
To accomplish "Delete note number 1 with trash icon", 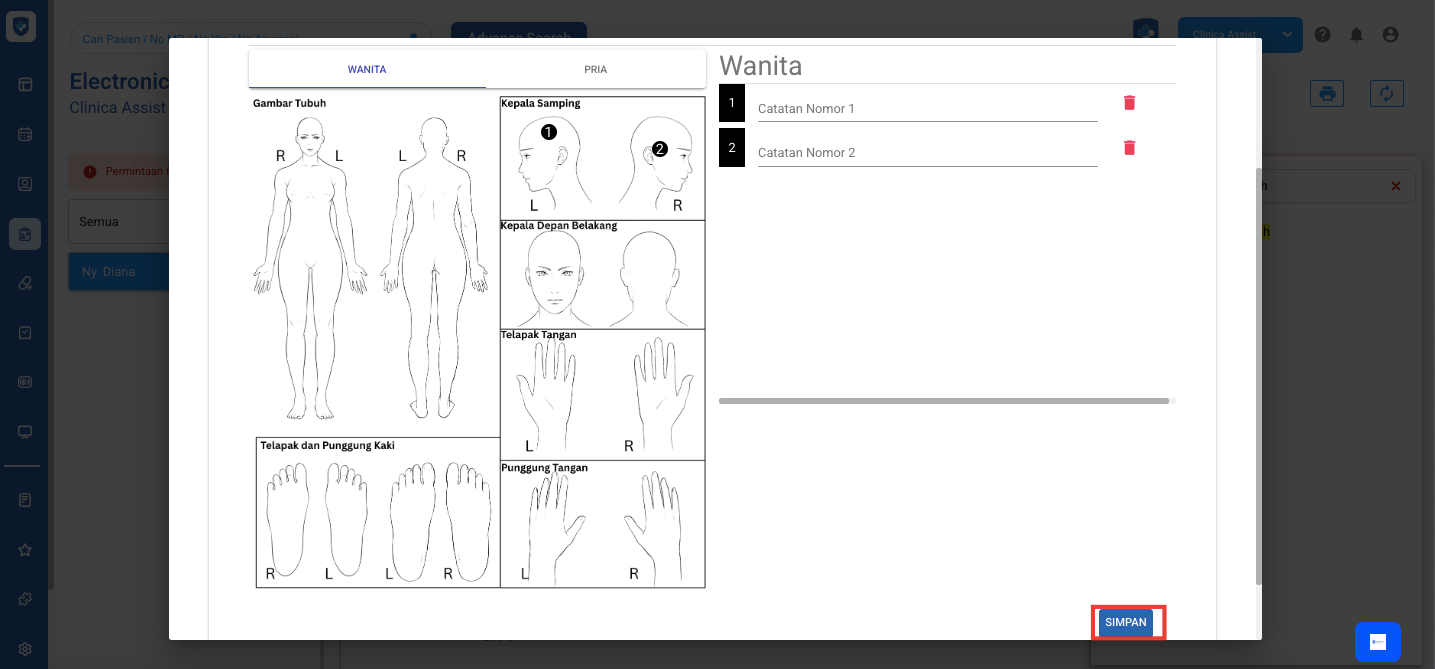I will [x=1129, y=103].
